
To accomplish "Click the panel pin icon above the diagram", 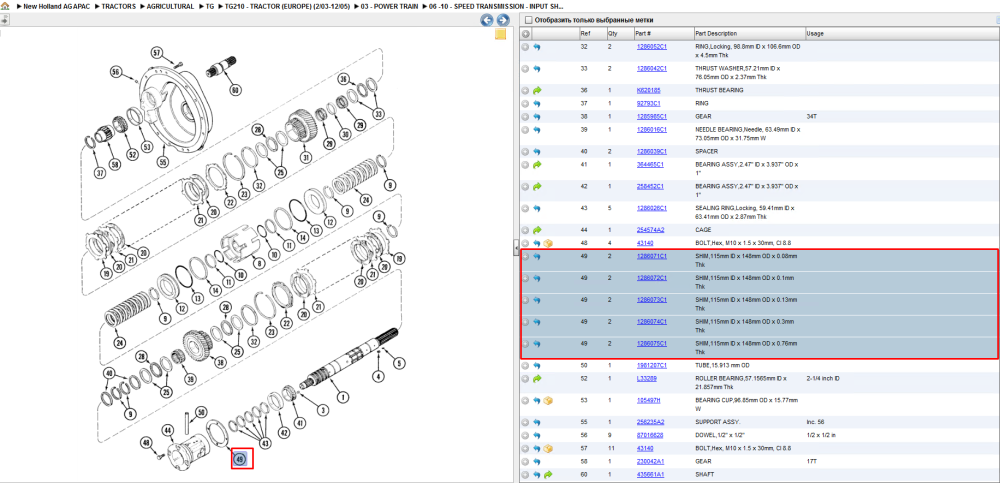I will coord(4,20).
